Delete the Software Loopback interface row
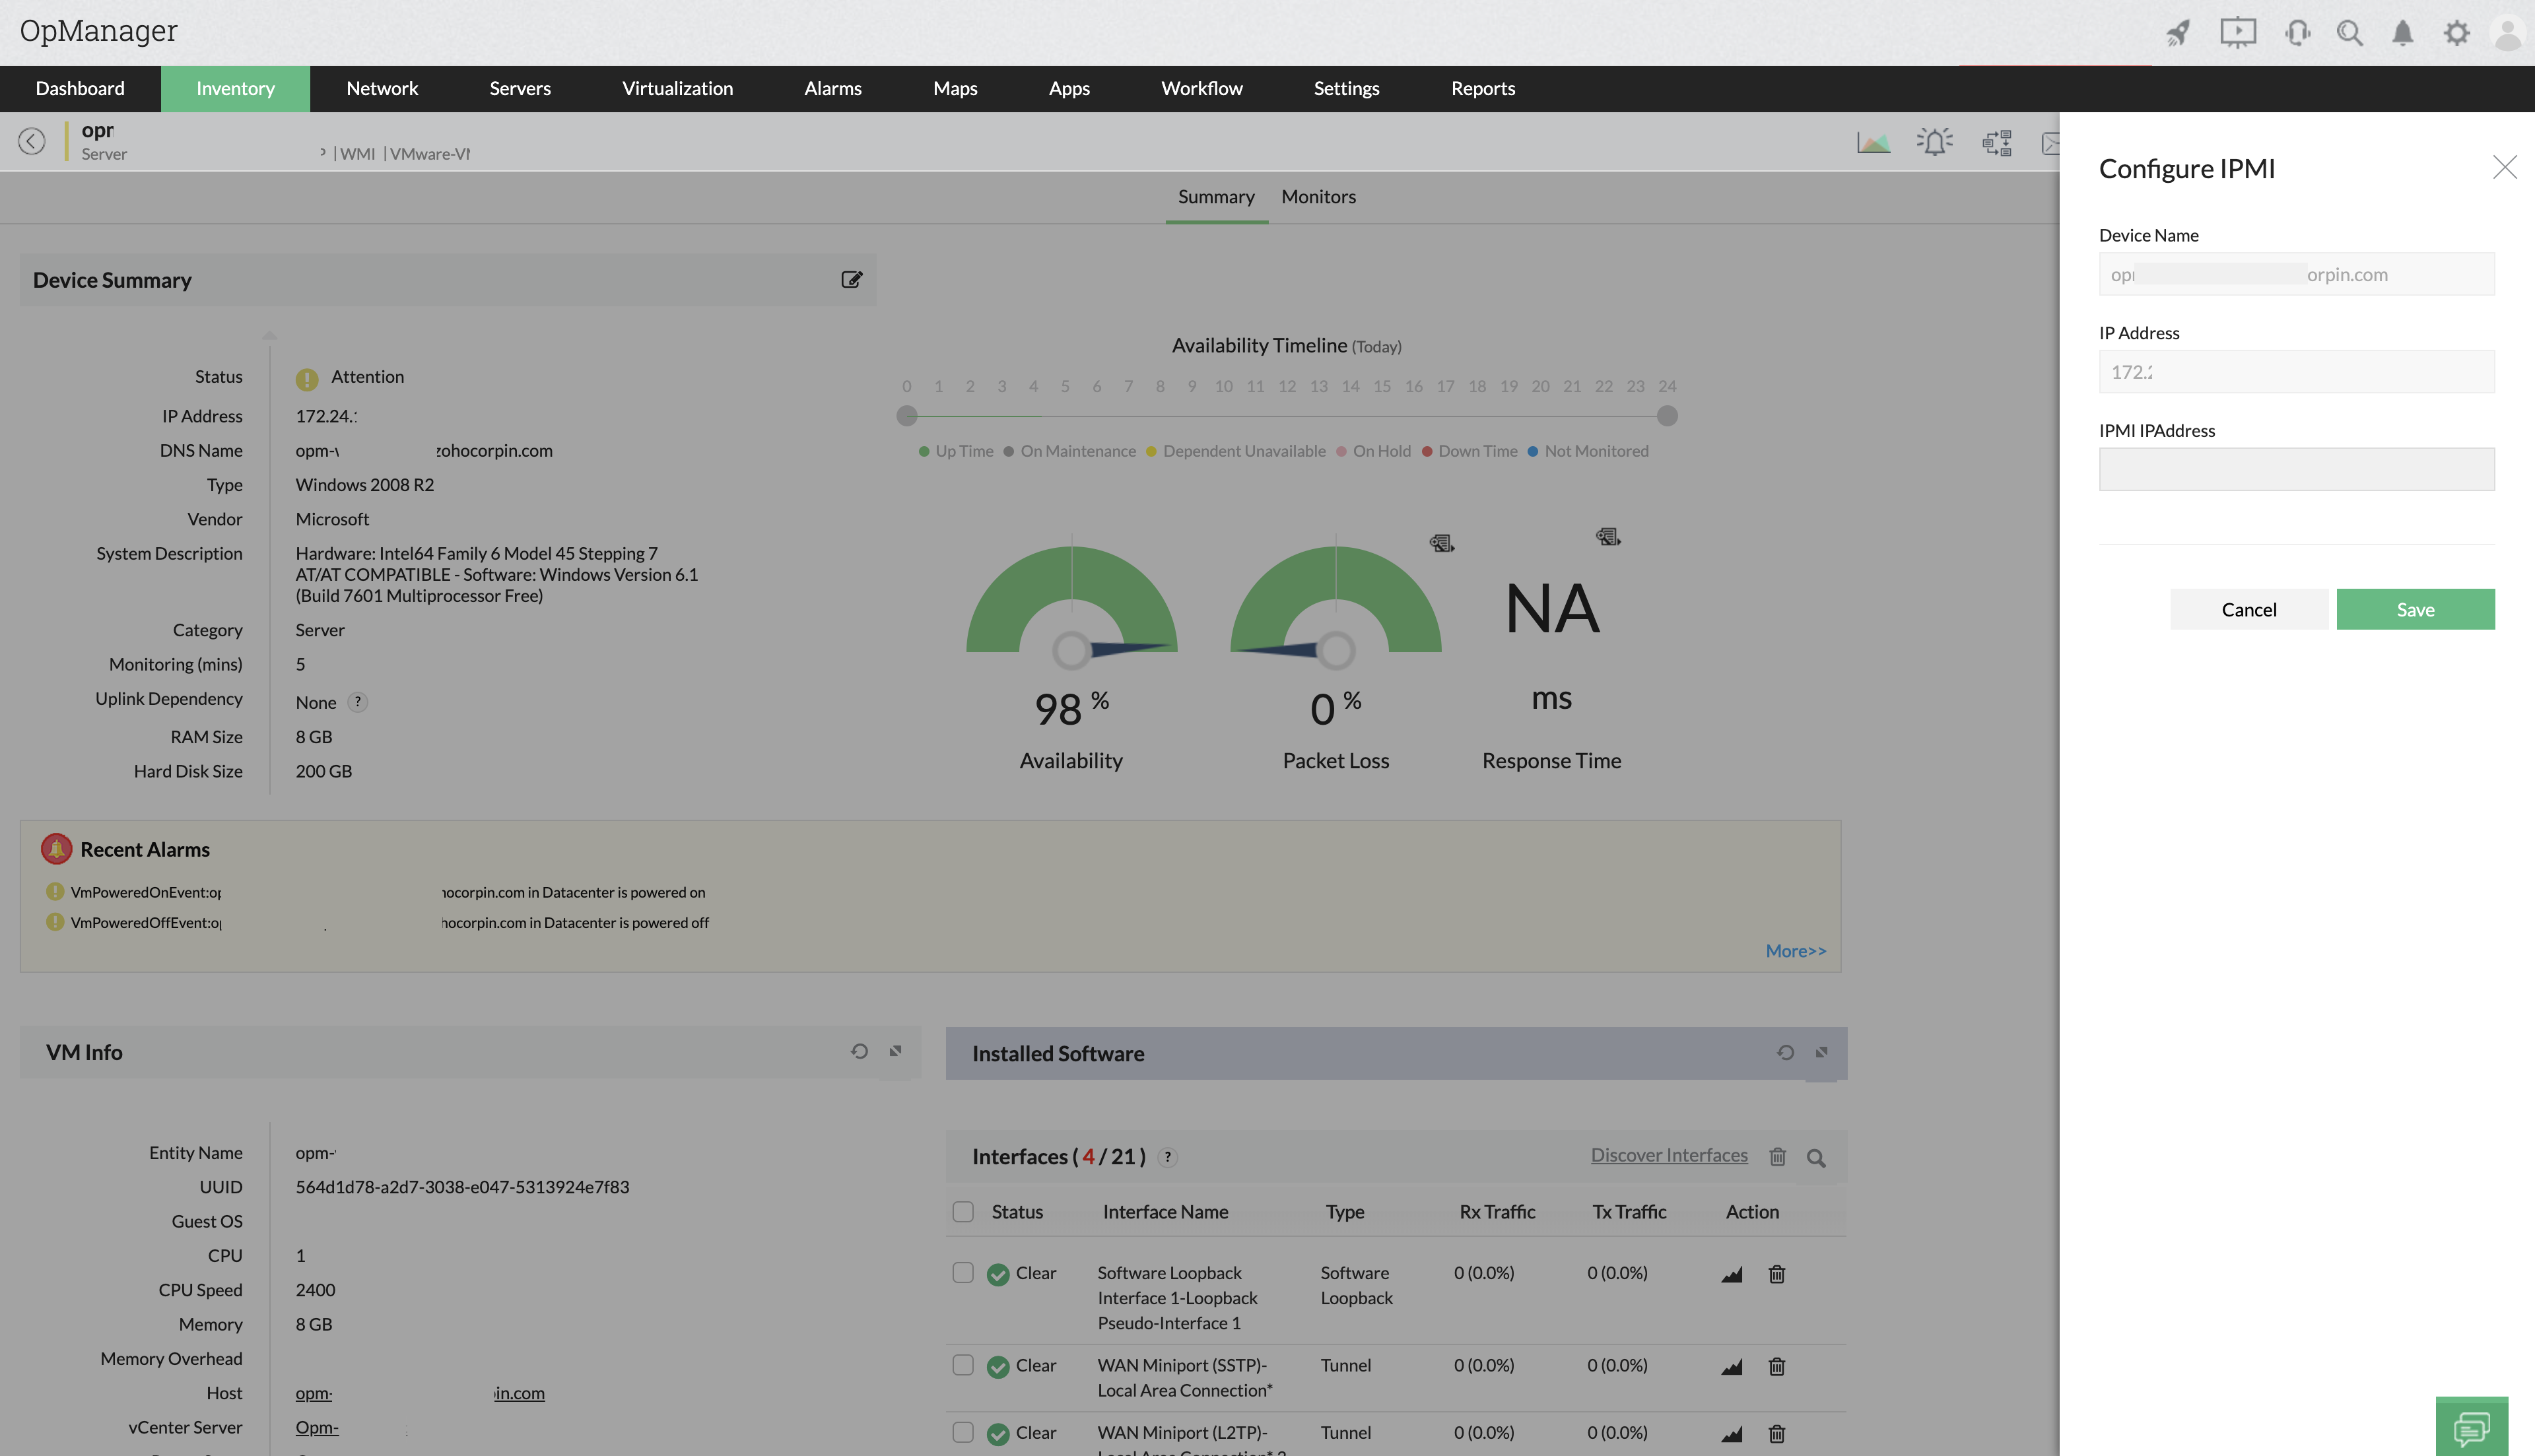Image resolution: width=2535 pixels, height=1456 pixels. 1776,1274
